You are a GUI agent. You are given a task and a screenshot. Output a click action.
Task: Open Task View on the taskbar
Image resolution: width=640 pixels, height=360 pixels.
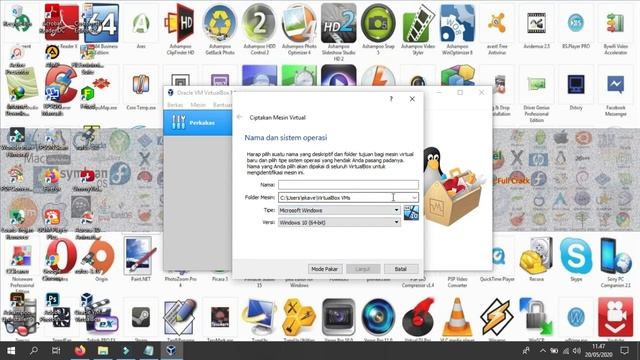56,351
